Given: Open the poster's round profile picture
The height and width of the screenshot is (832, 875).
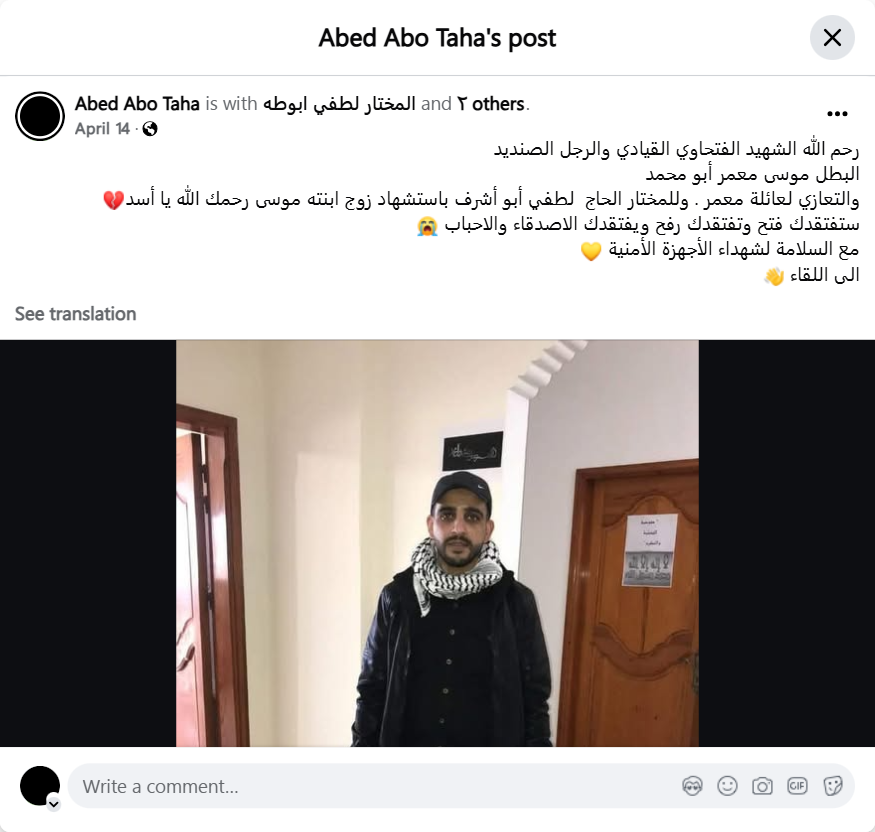Looking at the screenshot, I should coord(40,116).
